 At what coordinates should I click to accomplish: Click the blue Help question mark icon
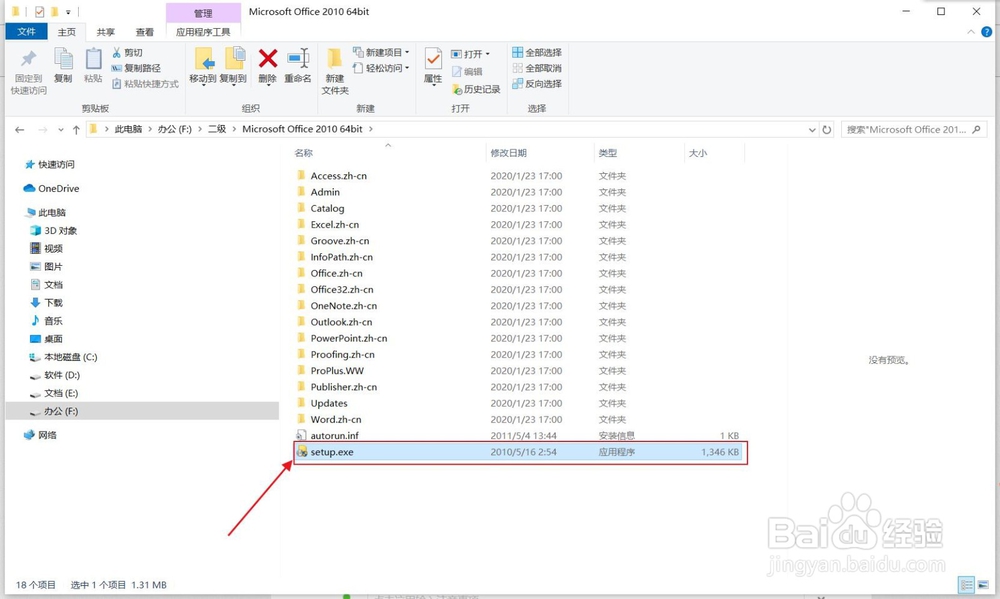tap(987, 31)
